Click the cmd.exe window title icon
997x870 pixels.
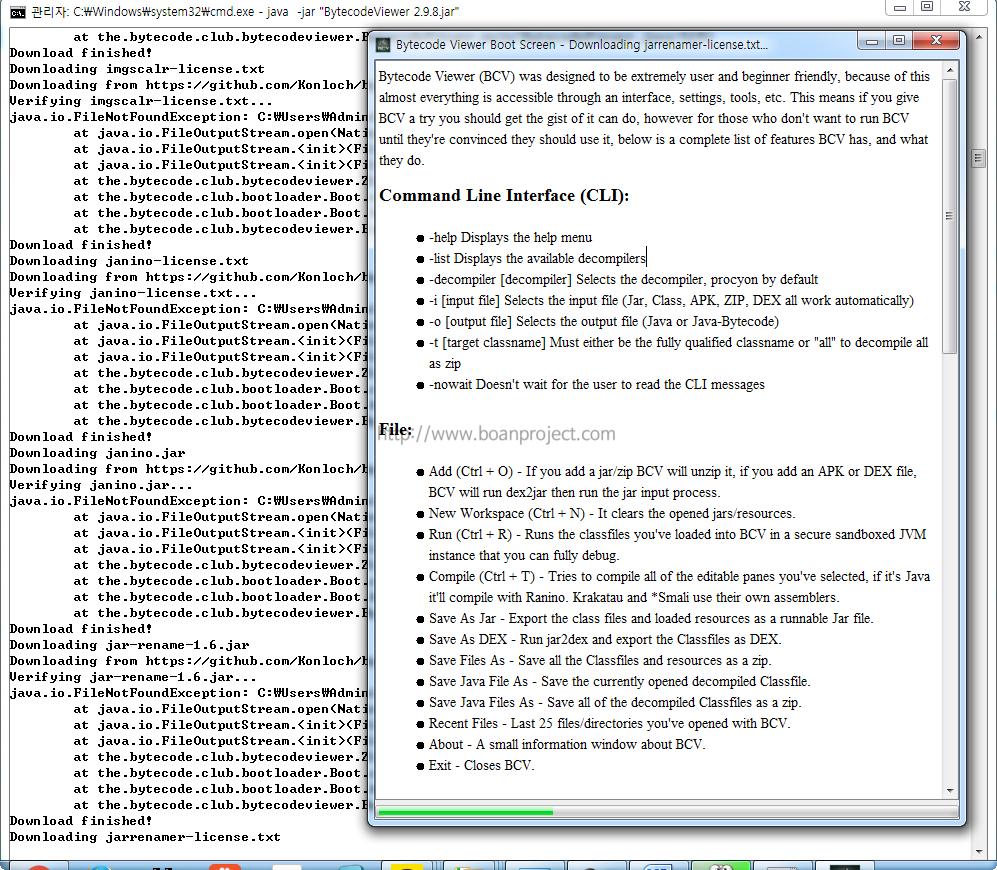pos(18,12)
